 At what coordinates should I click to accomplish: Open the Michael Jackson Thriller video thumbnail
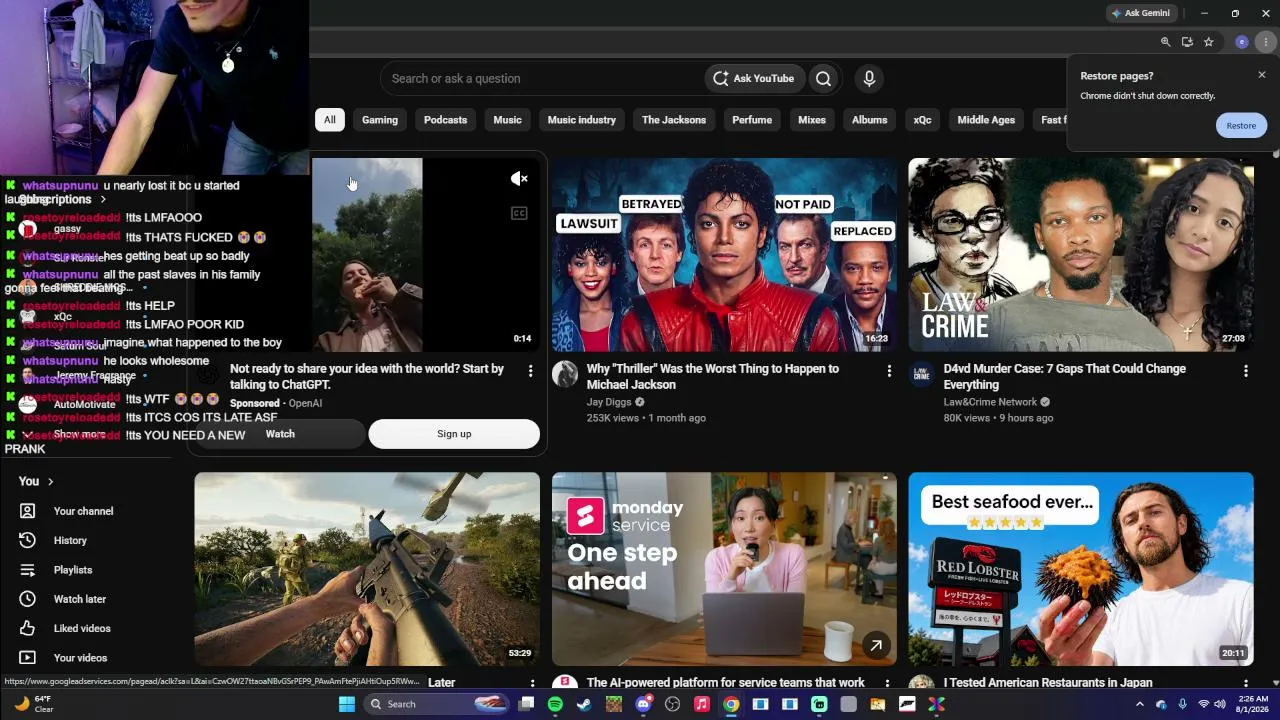click(x=724, y=255)
